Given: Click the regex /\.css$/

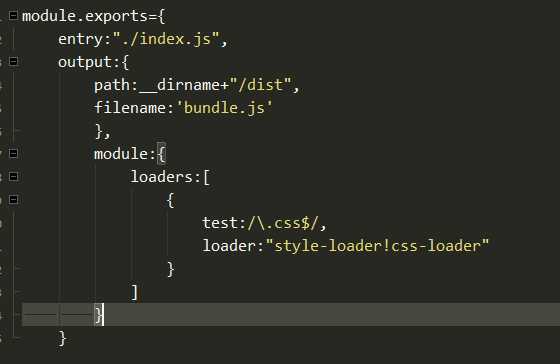Looking at the screenshot, I should (282, 223).
